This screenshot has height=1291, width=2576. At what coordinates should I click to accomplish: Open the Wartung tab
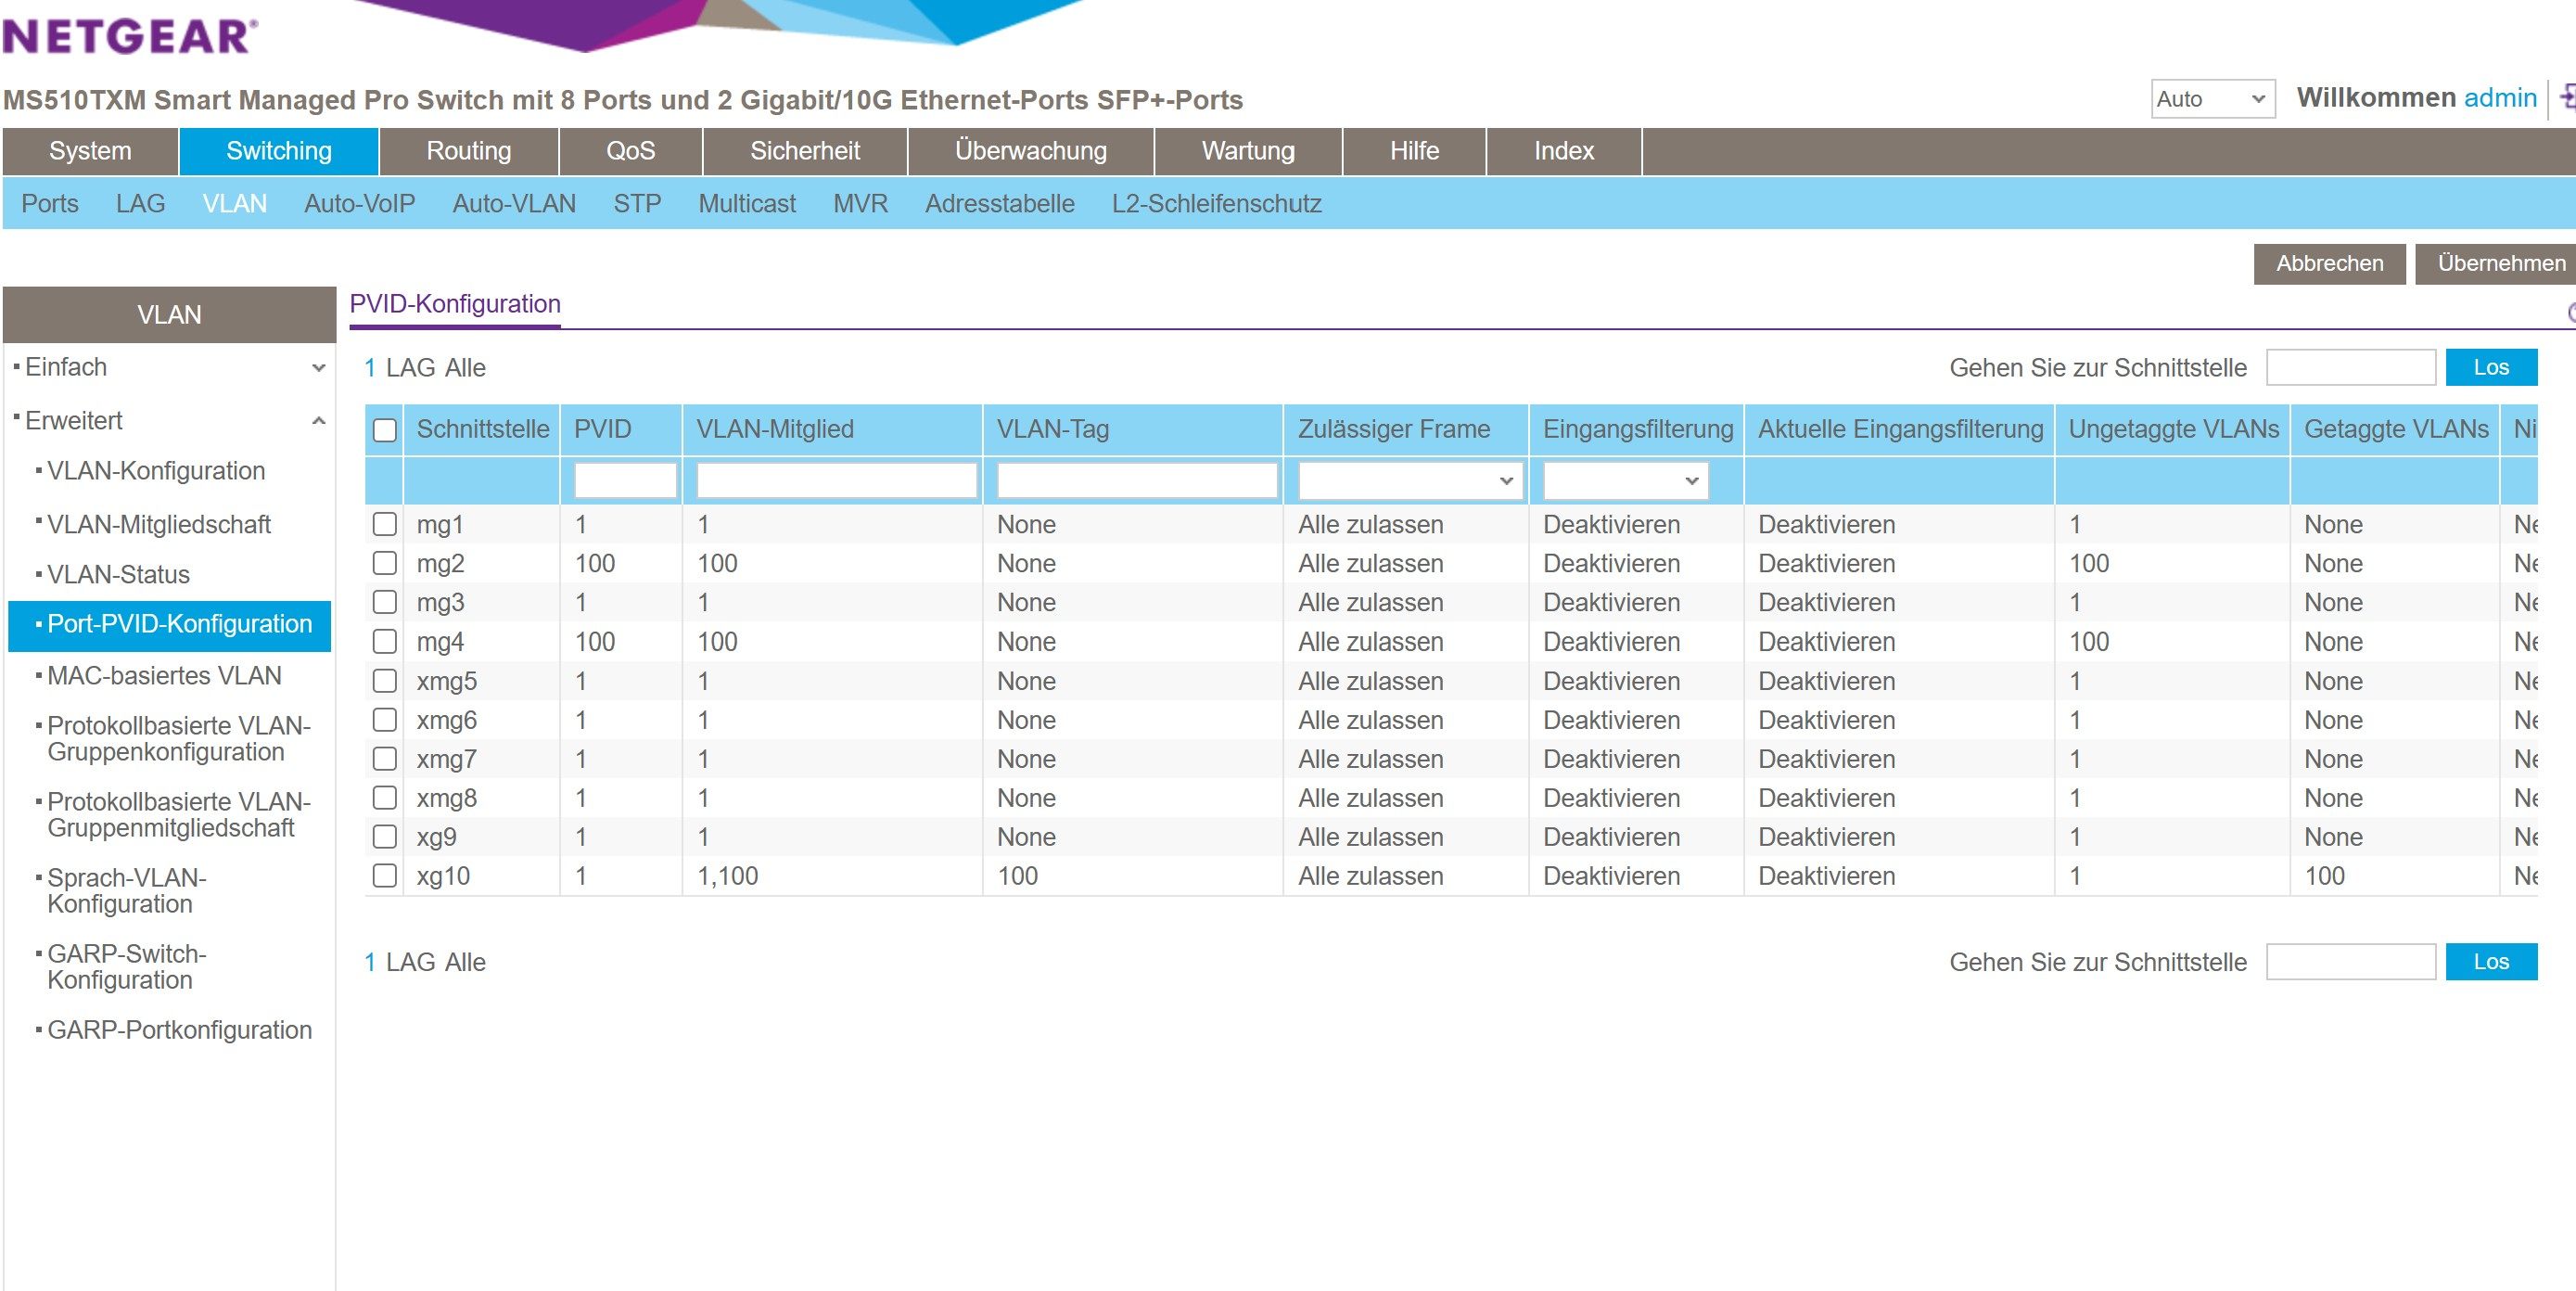[1248, 151]
